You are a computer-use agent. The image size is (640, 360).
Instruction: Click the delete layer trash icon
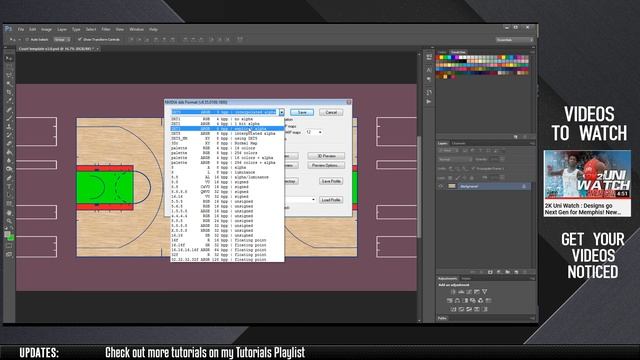point(525,272)
